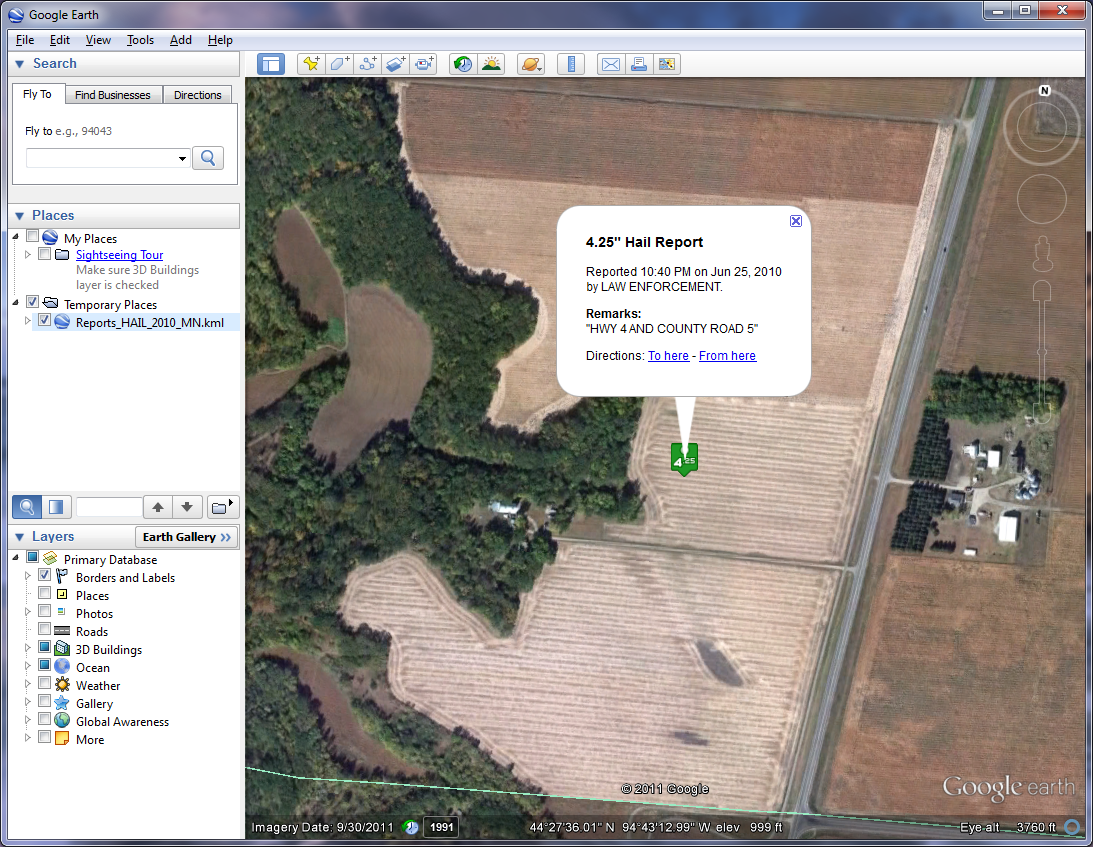The width and height of the screenshot is (1093, 847).
Task: Add a path tool
Action: coord(367,64)
